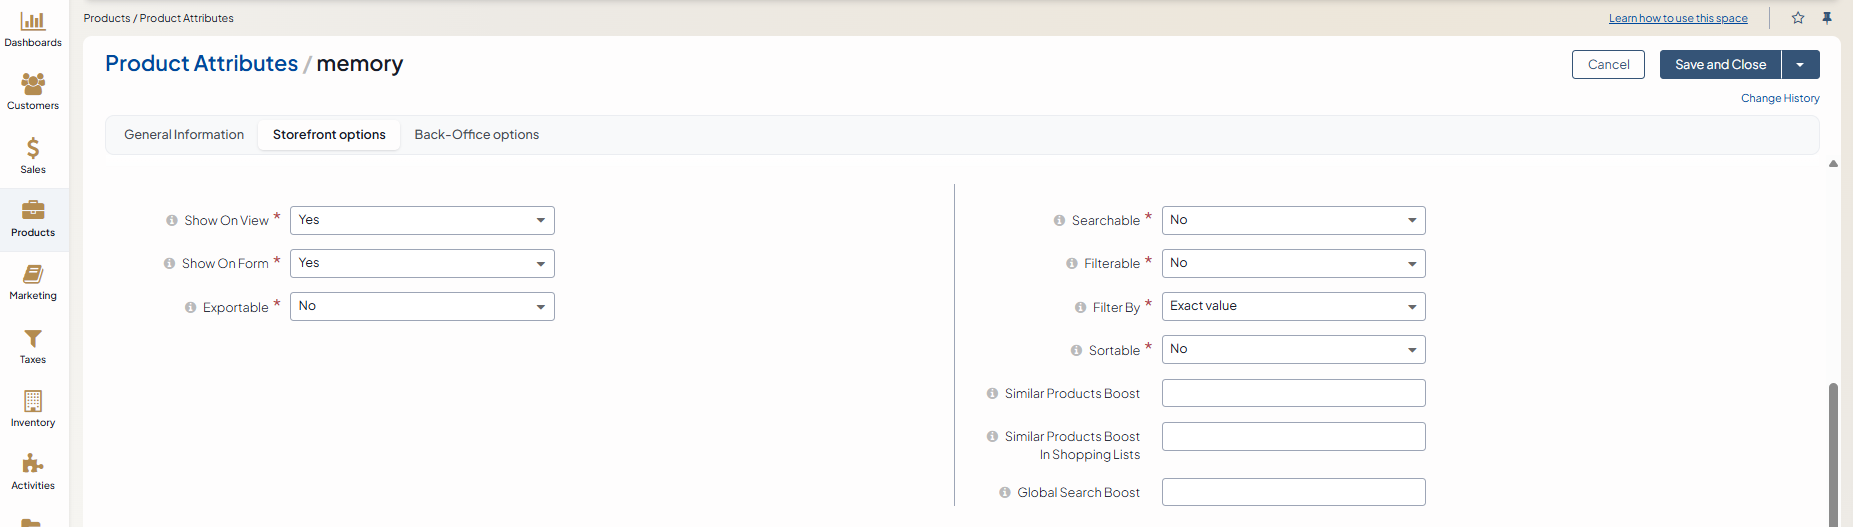Screen dimensions: 1853x527
Task: Open the Marketing sidebar section
Action: click(x=33, y=282)
